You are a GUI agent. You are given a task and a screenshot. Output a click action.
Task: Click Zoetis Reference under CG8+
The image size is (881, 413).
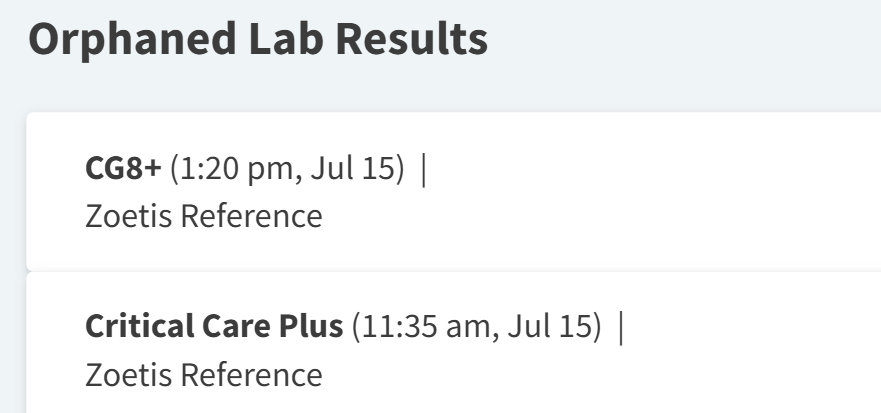point(204,216)
